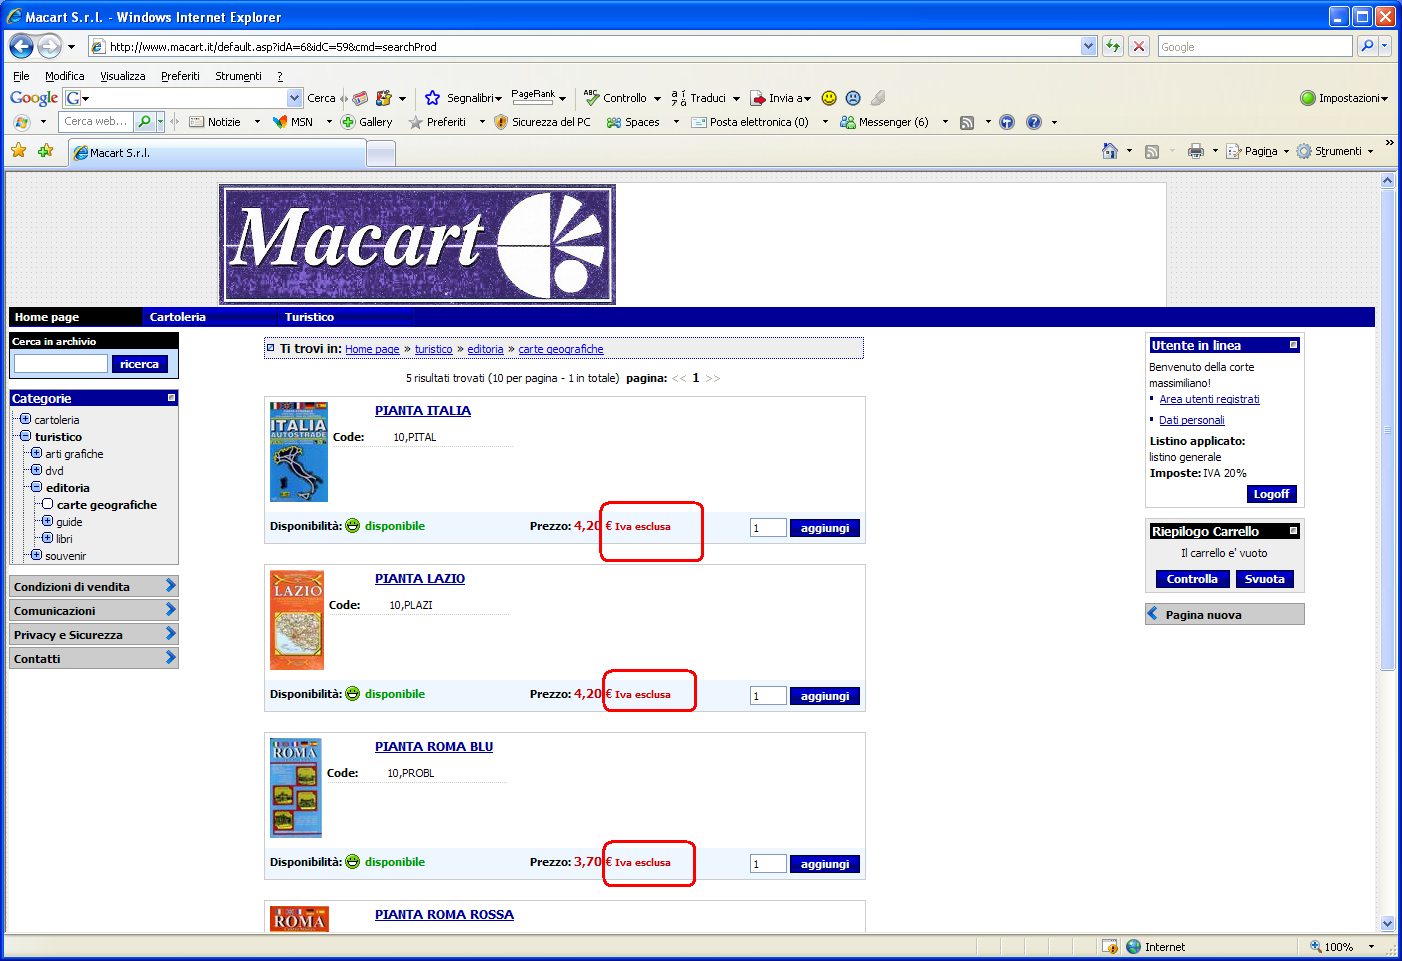The height and width of the screenshot is (961, 1402).
Task: Click the blue sad face on Google toolbar
Action: pos(853,98)
